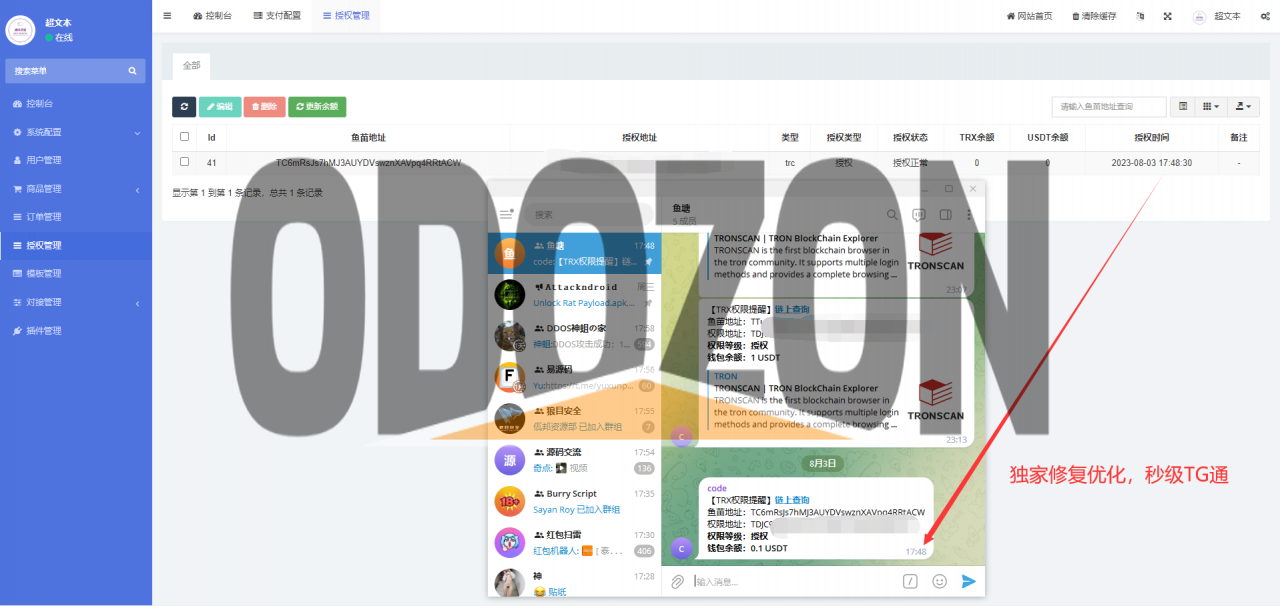Open the emoji picker smiley icon

click(939, 581)
